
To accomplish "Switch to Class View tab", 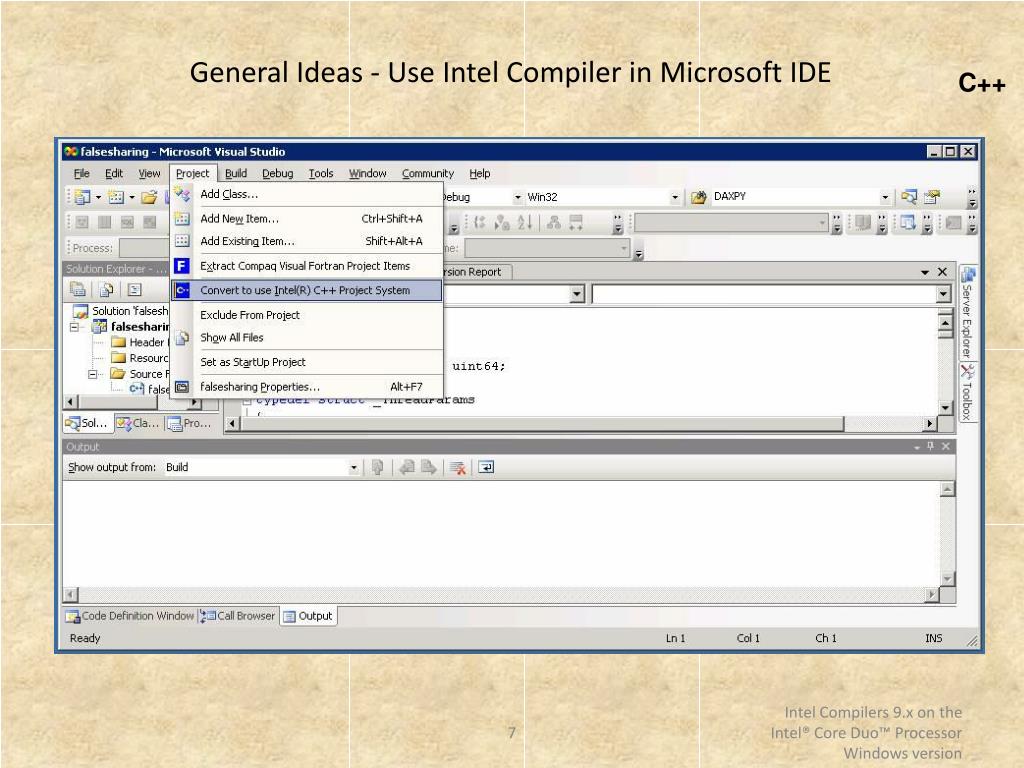I will pyautogui.click(x=138, y=423).
